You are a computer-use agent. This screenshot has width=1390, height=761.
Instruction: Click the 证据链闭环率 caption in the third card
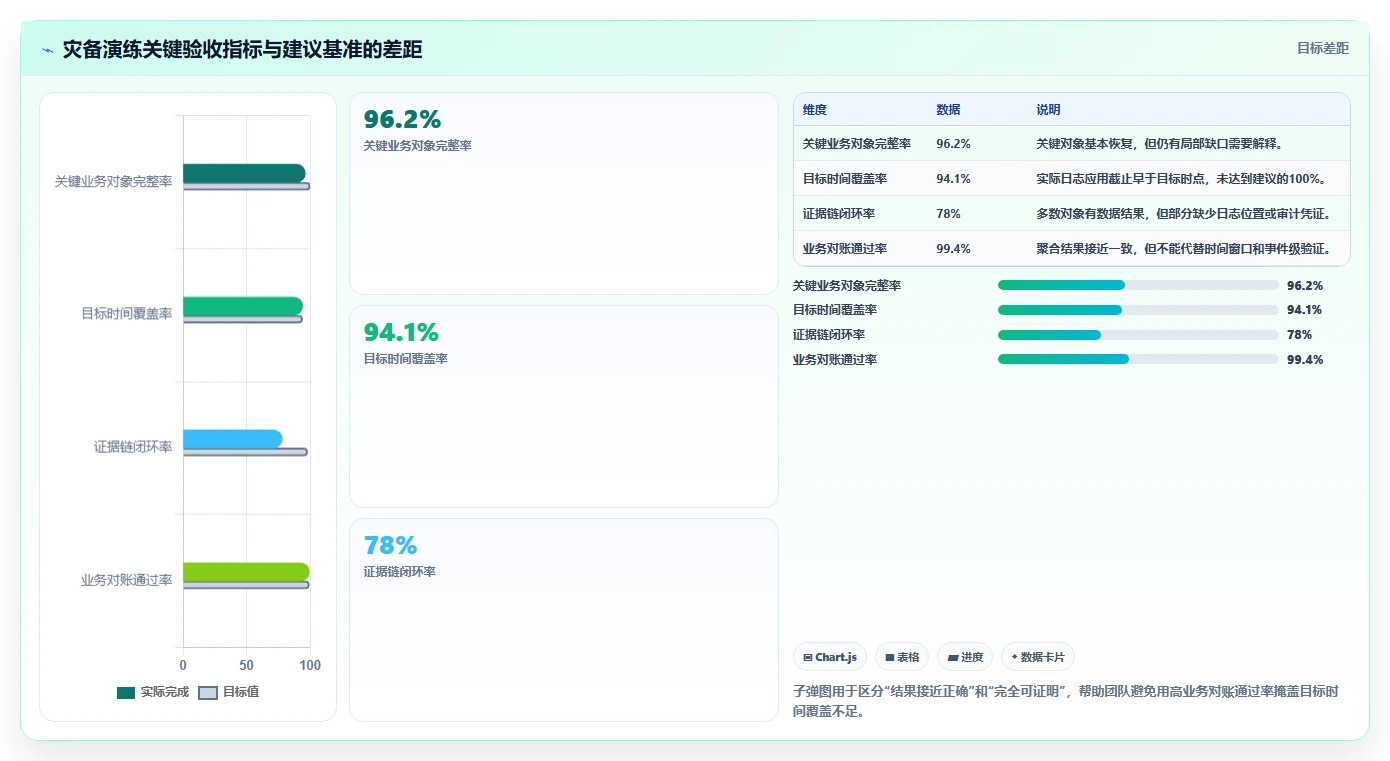click(x=399, y=572)
